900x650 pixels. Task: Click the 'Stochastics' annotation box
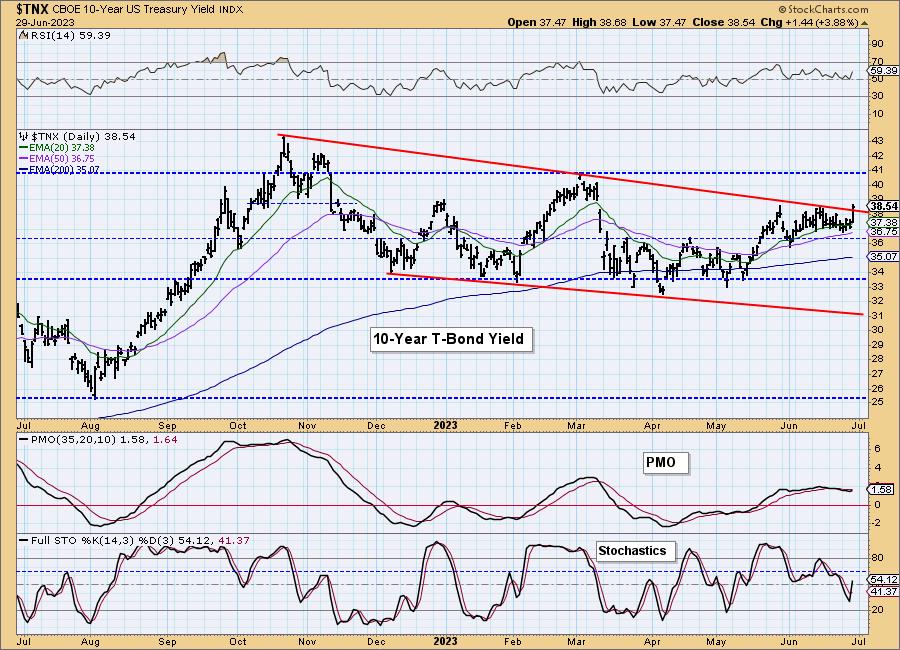point(635,551)
